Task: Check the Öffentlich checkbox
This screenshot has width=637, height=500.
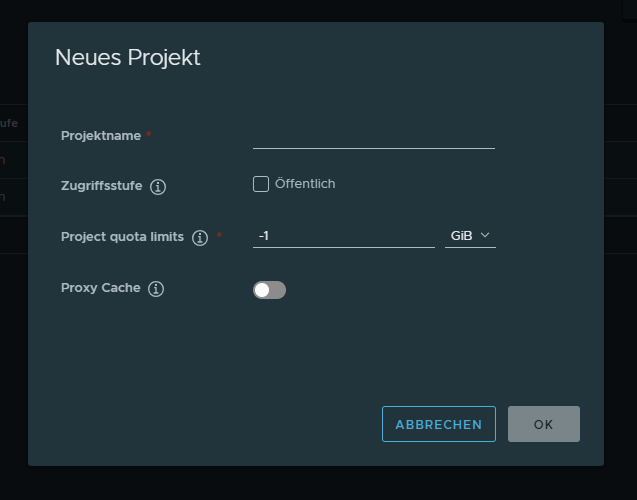Action: pos(261,184)
